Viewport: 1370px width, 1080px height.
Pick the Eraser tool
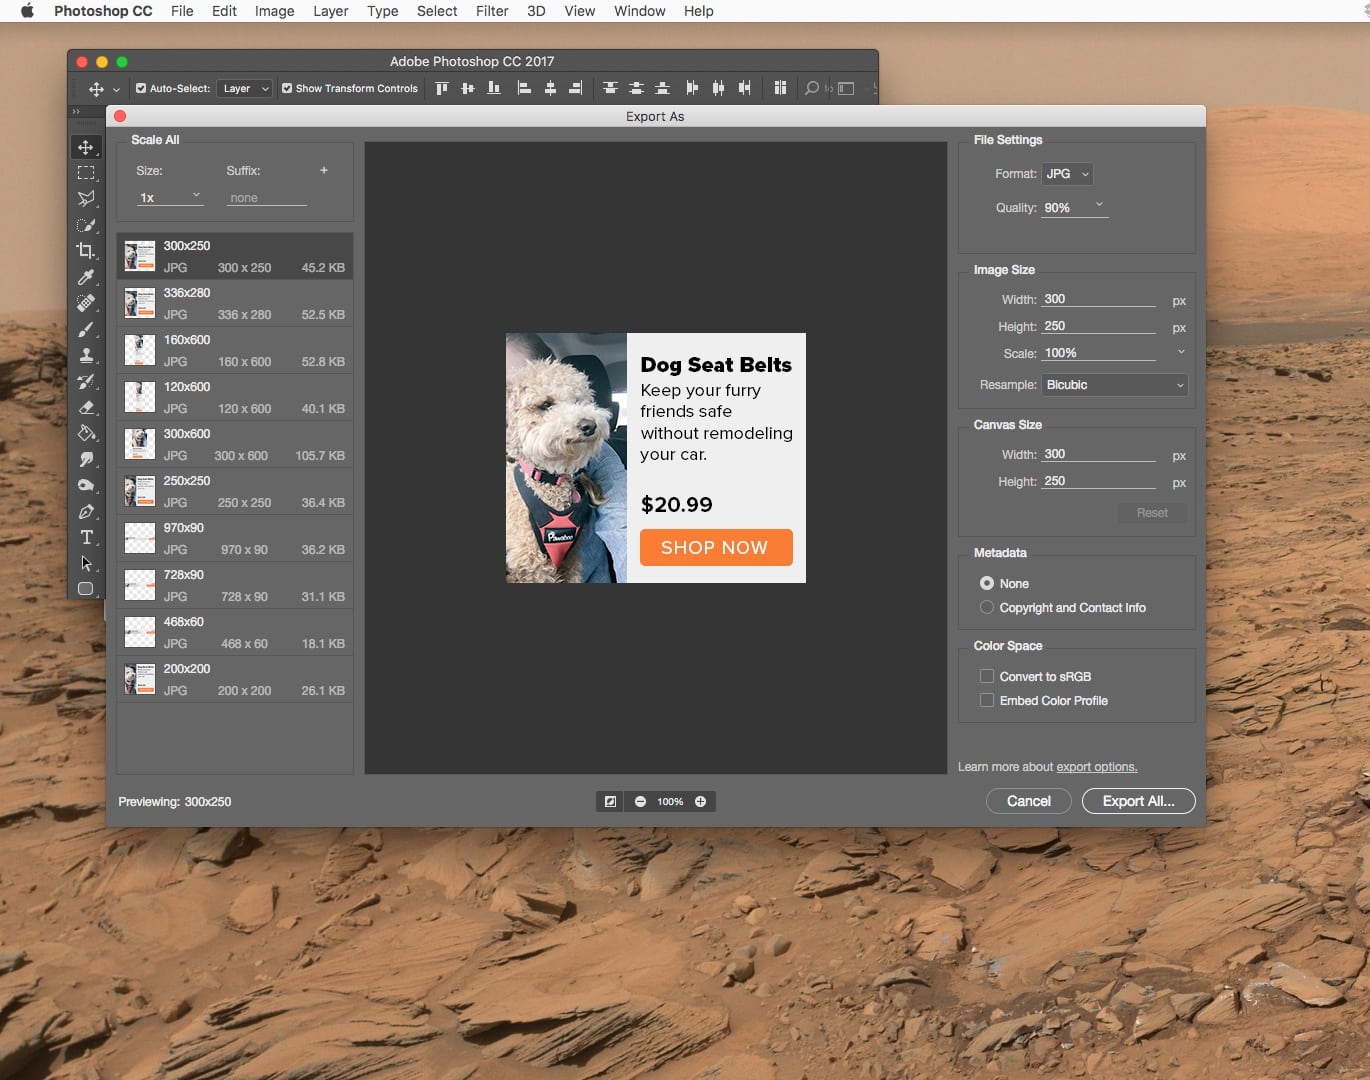(x=86, y=408)
